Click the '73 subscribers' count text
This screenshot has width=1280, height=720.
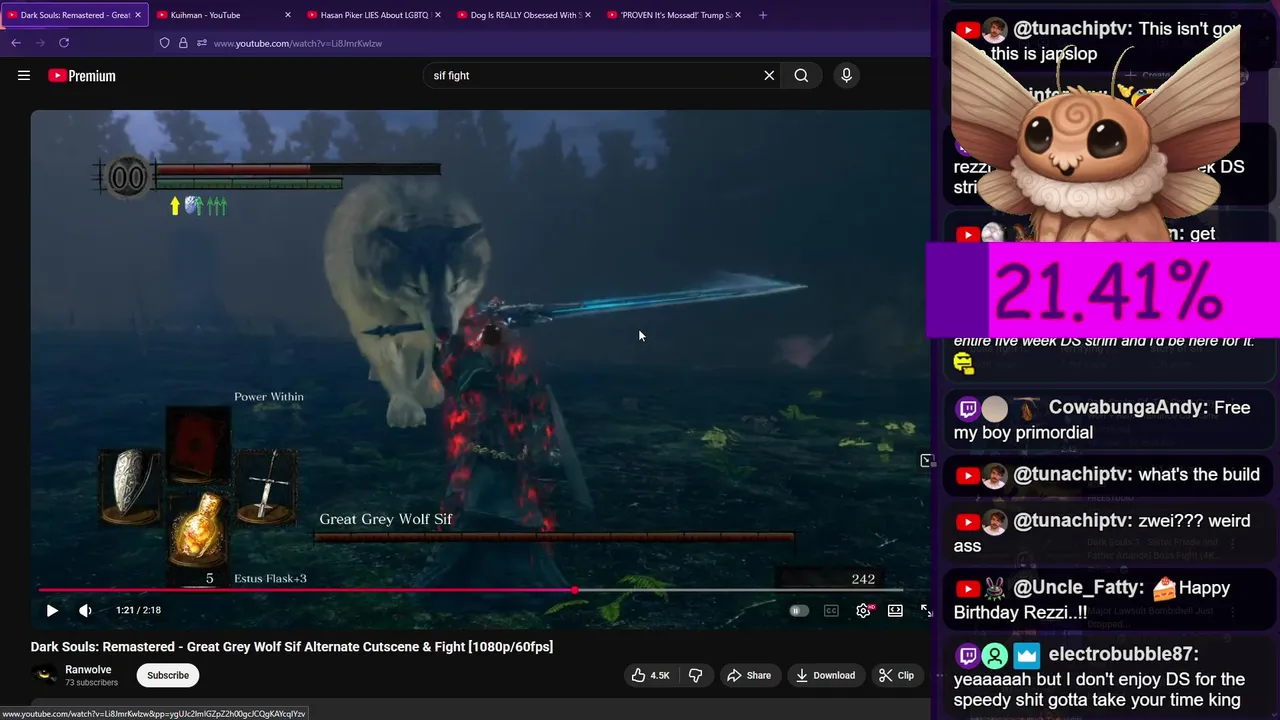[x=91, y=683]
